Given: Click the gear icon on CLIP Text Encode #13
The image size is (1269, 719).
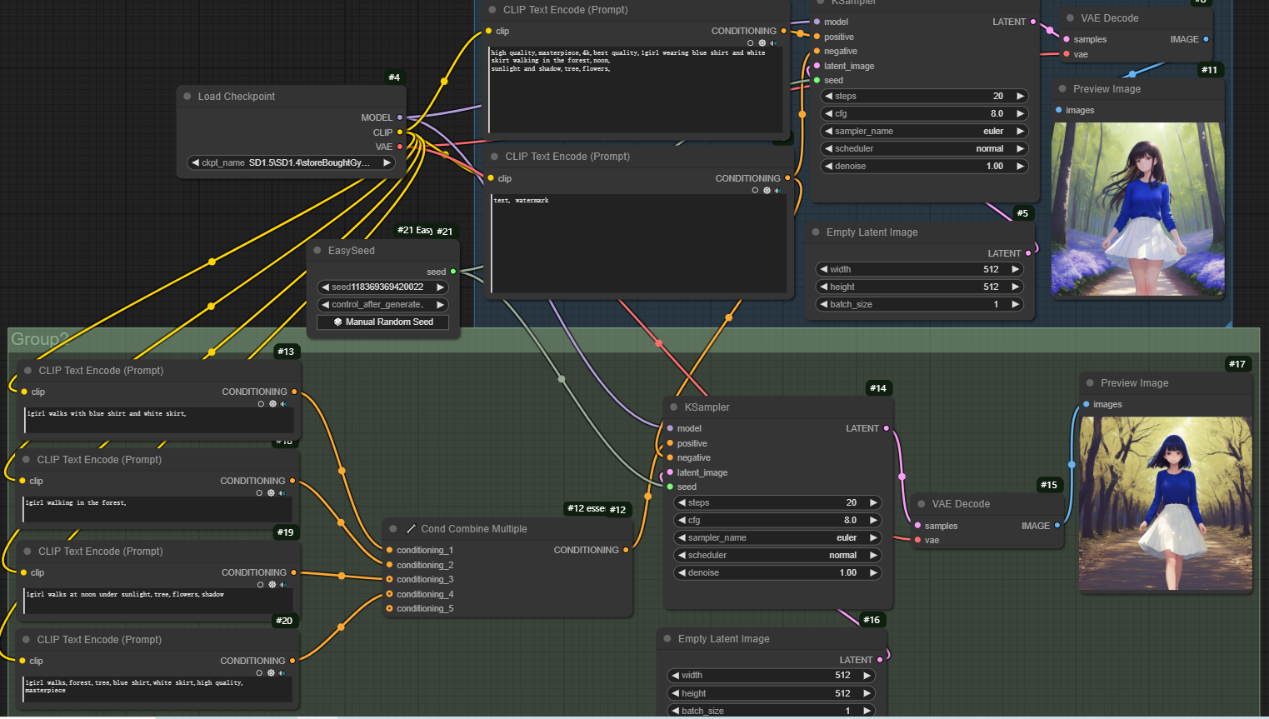Looking at the screenshot, I should coord(272,404).
